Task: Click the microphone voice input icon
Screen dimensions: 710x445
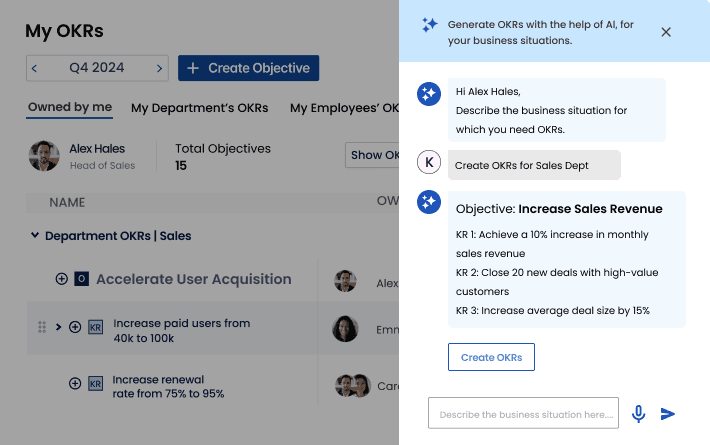Action: pyautogui.click(x=638, y=414)
